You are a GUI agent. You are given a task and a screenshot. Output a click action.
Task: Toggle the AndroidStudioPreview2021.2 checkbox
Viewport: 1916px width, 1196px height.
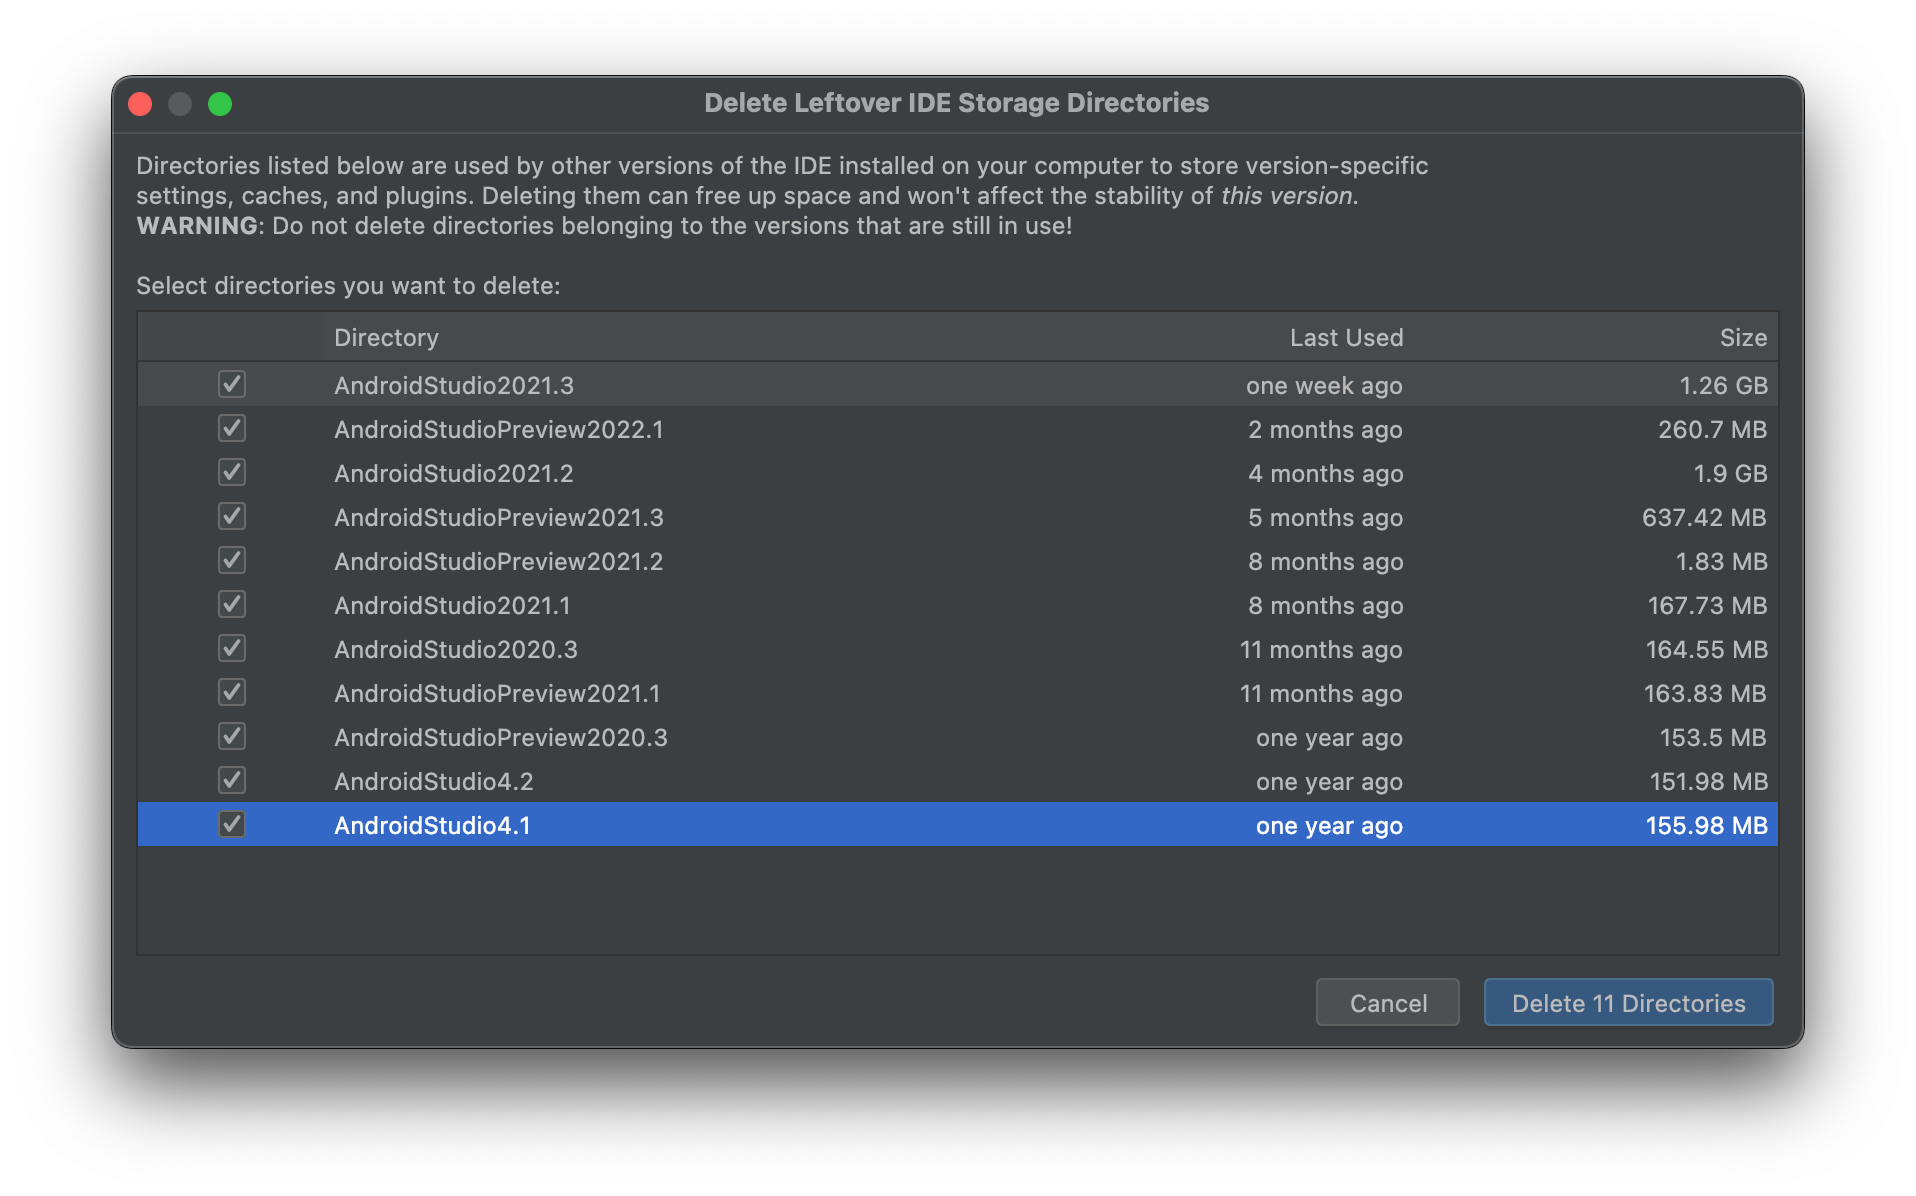click(x=232, y=561)
